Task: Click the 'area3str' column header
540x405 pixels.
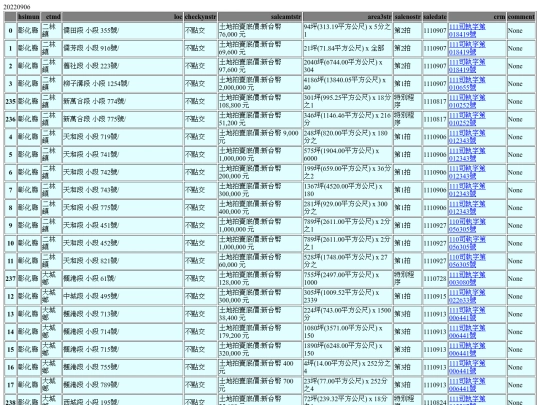Action: click(x=347, y=17)
